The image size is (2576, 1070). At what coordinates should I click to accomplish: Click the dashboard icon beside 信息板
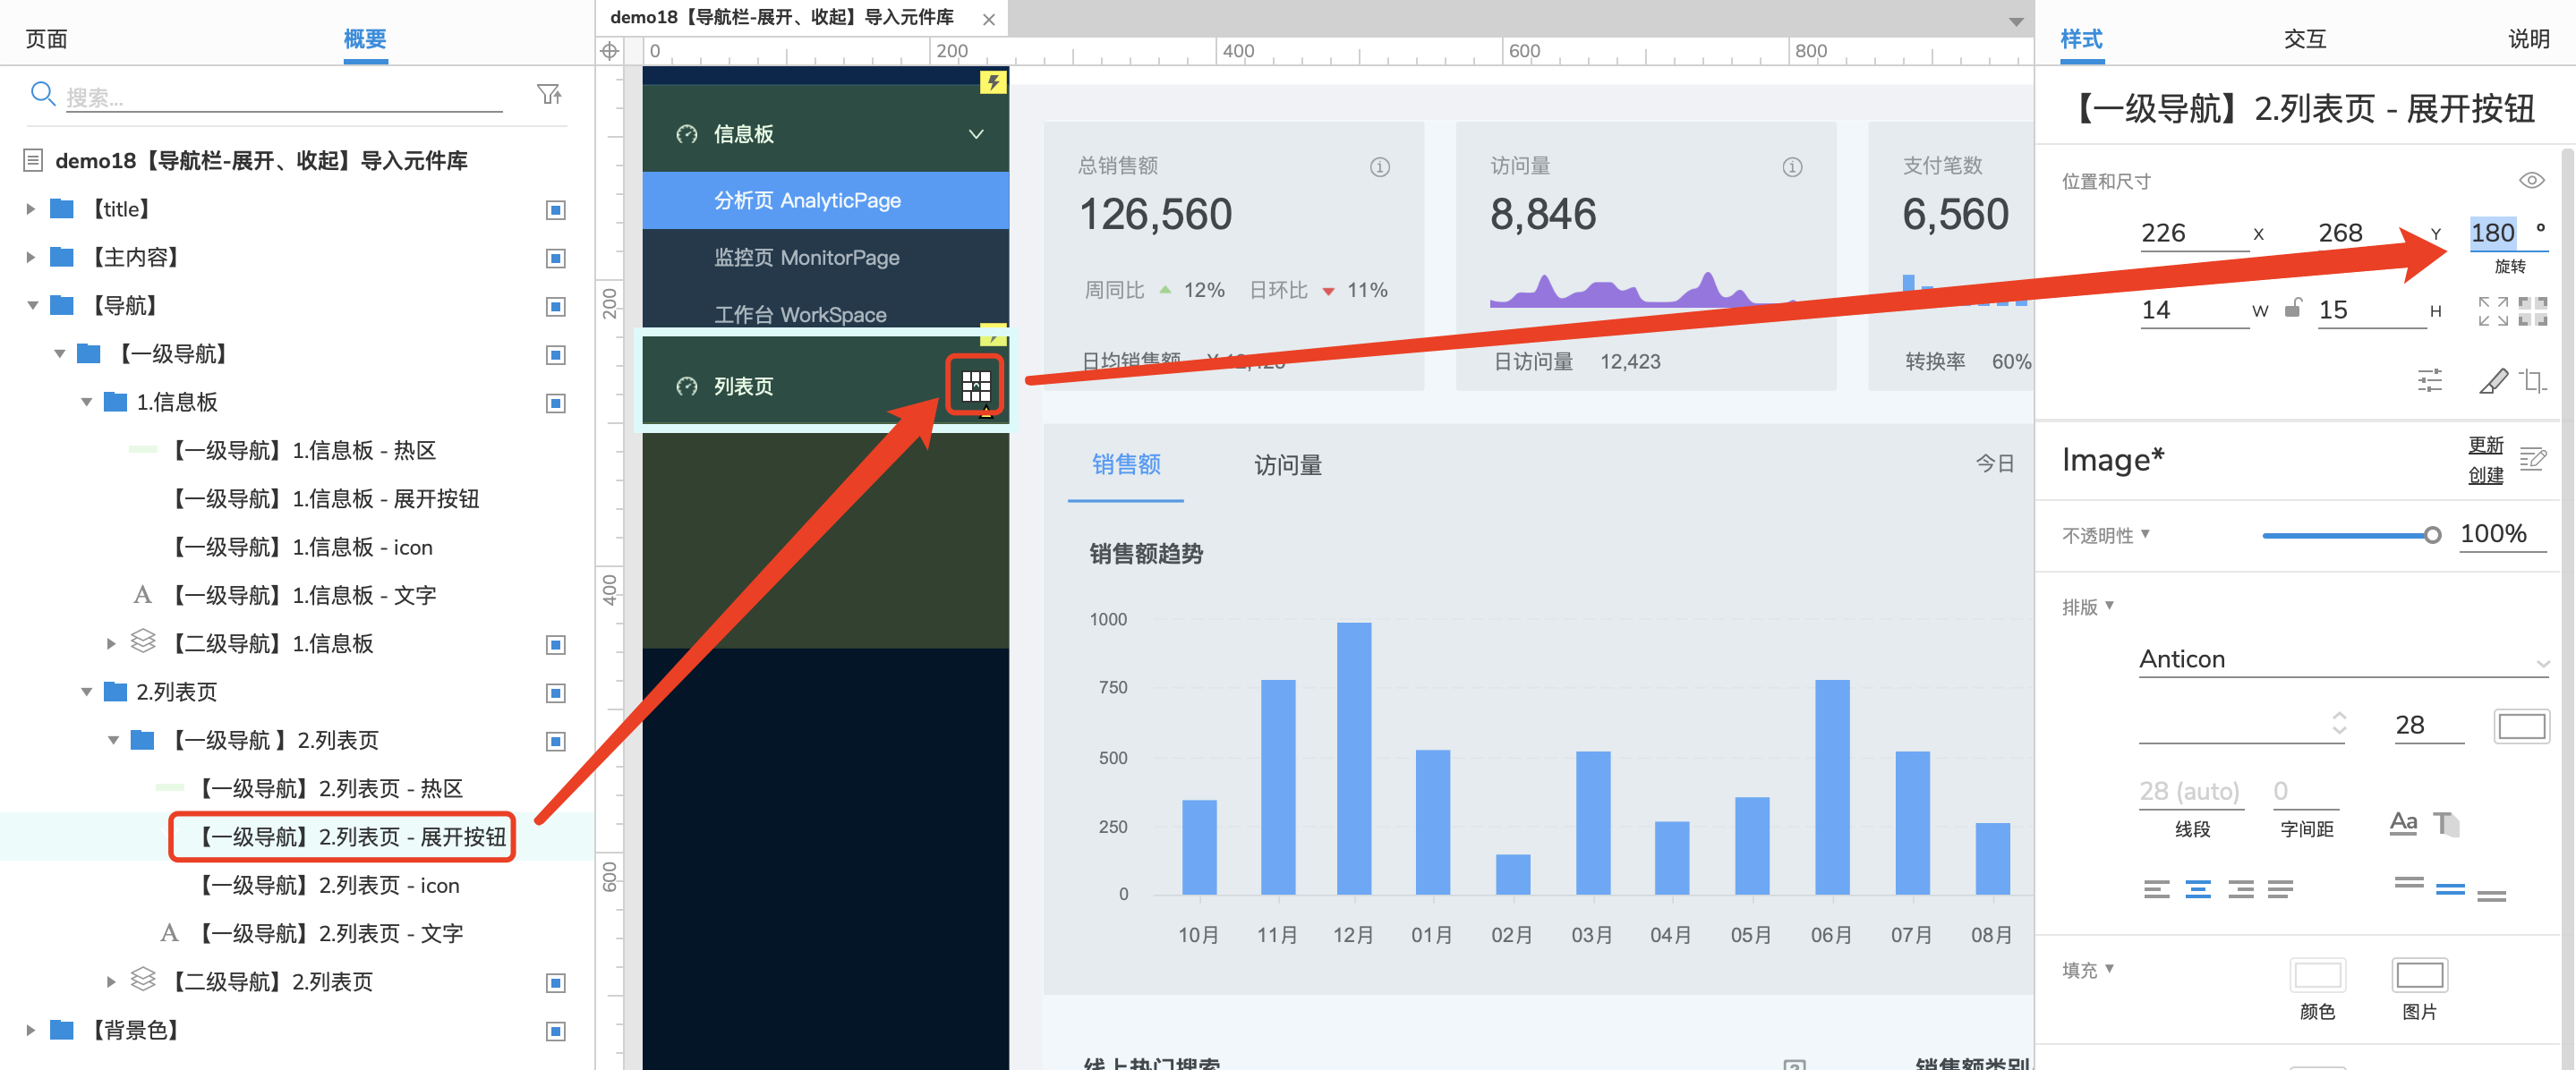[x=686, y=134]
